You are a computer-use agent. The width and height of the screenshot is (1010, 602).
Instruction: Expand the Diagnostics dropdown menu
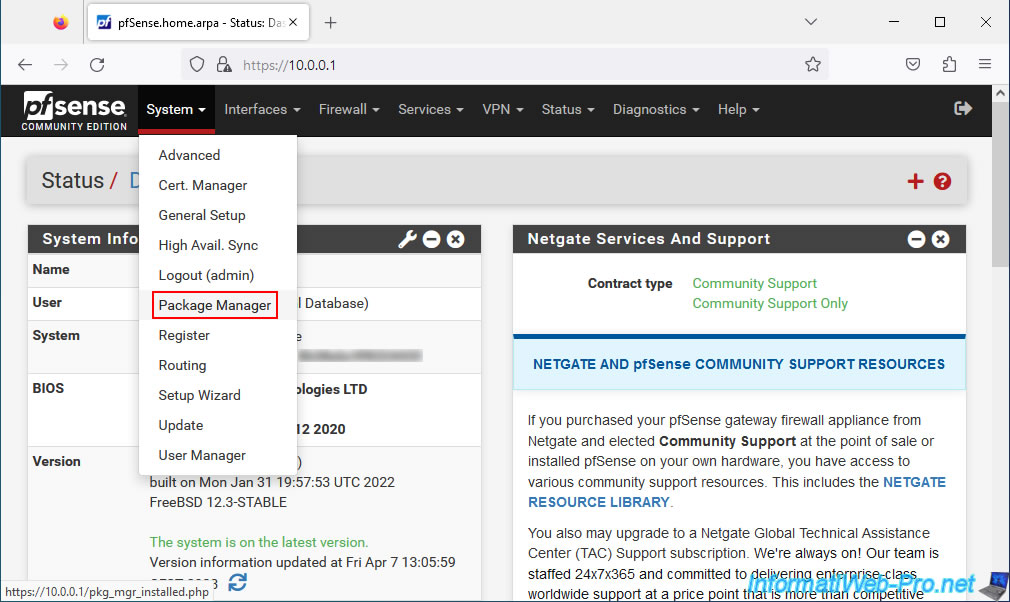(x=656, y=109)
